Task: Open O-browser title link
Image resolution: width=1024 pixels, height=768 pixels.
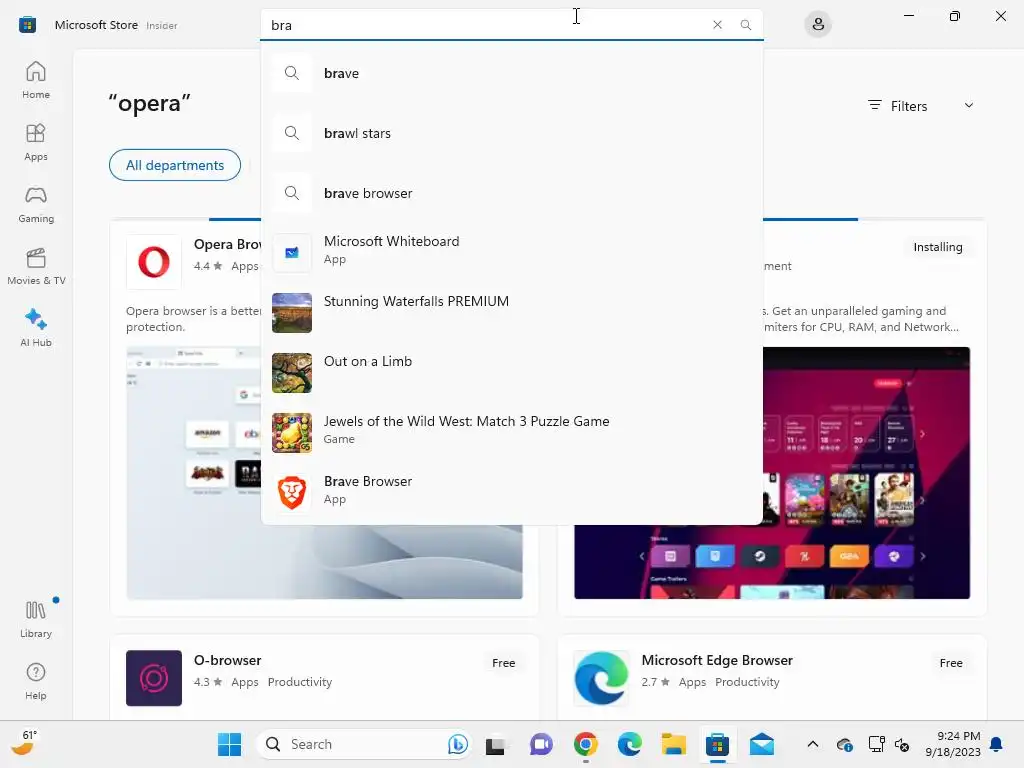Action: (x=227, y=660)
